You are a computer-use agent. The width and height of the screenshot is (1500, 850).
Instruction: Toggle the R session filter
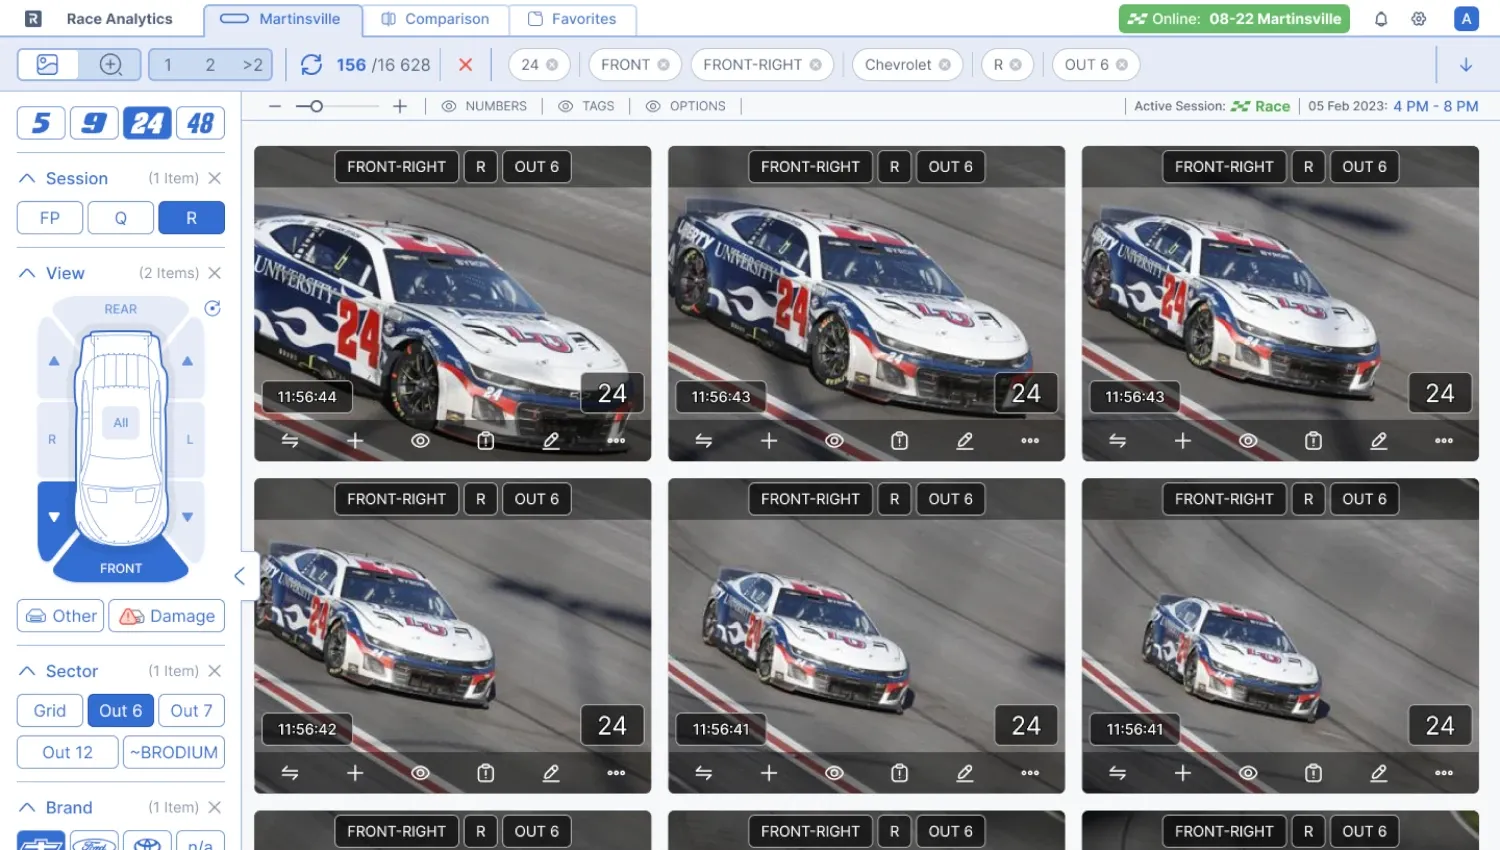191,218
